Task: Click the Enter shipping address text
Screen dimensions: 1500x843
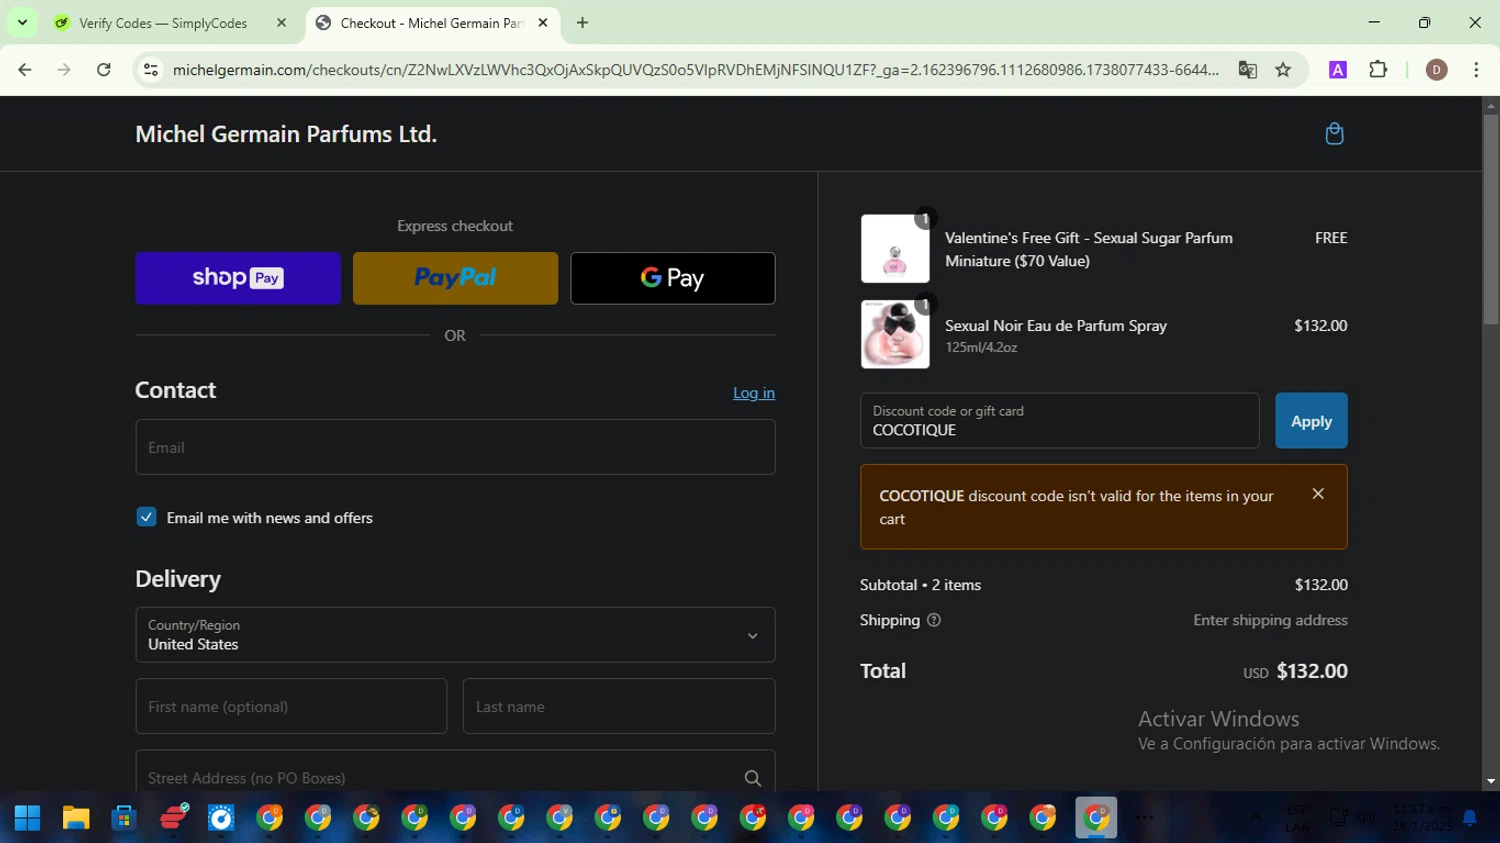Action: pyautogui.click(x=1270, y=620)
